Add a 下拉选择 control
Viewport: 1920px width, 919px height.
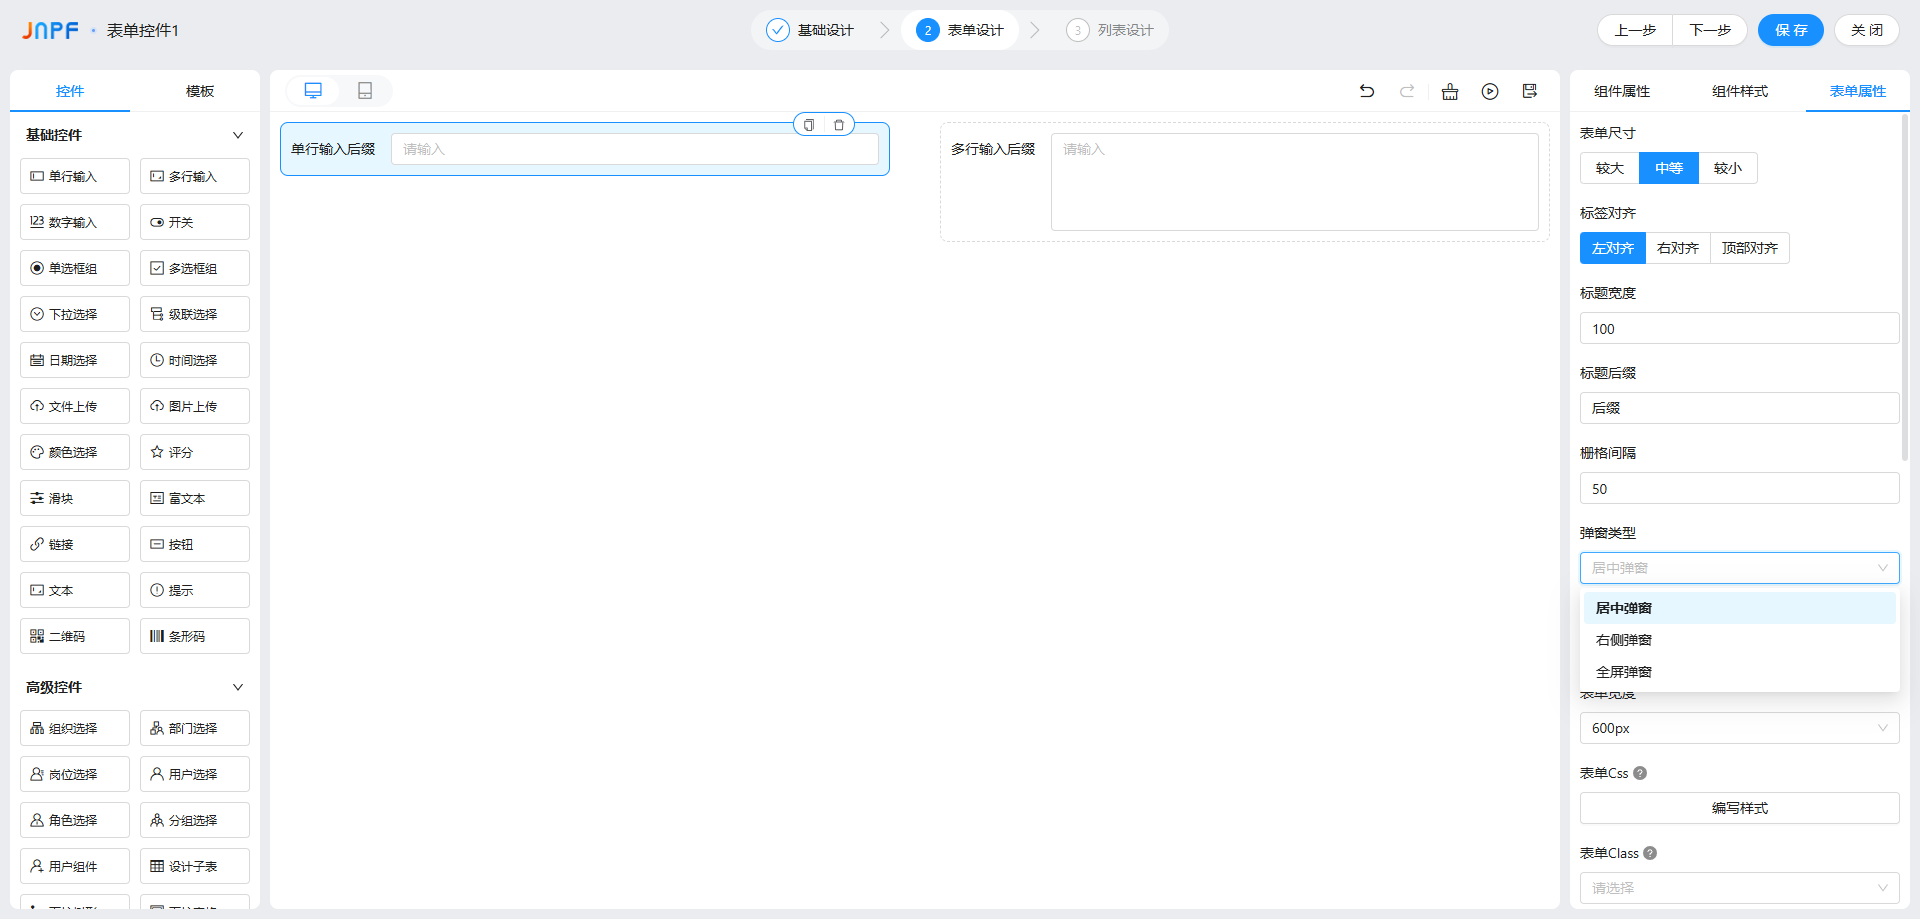(x=75, y=314)
